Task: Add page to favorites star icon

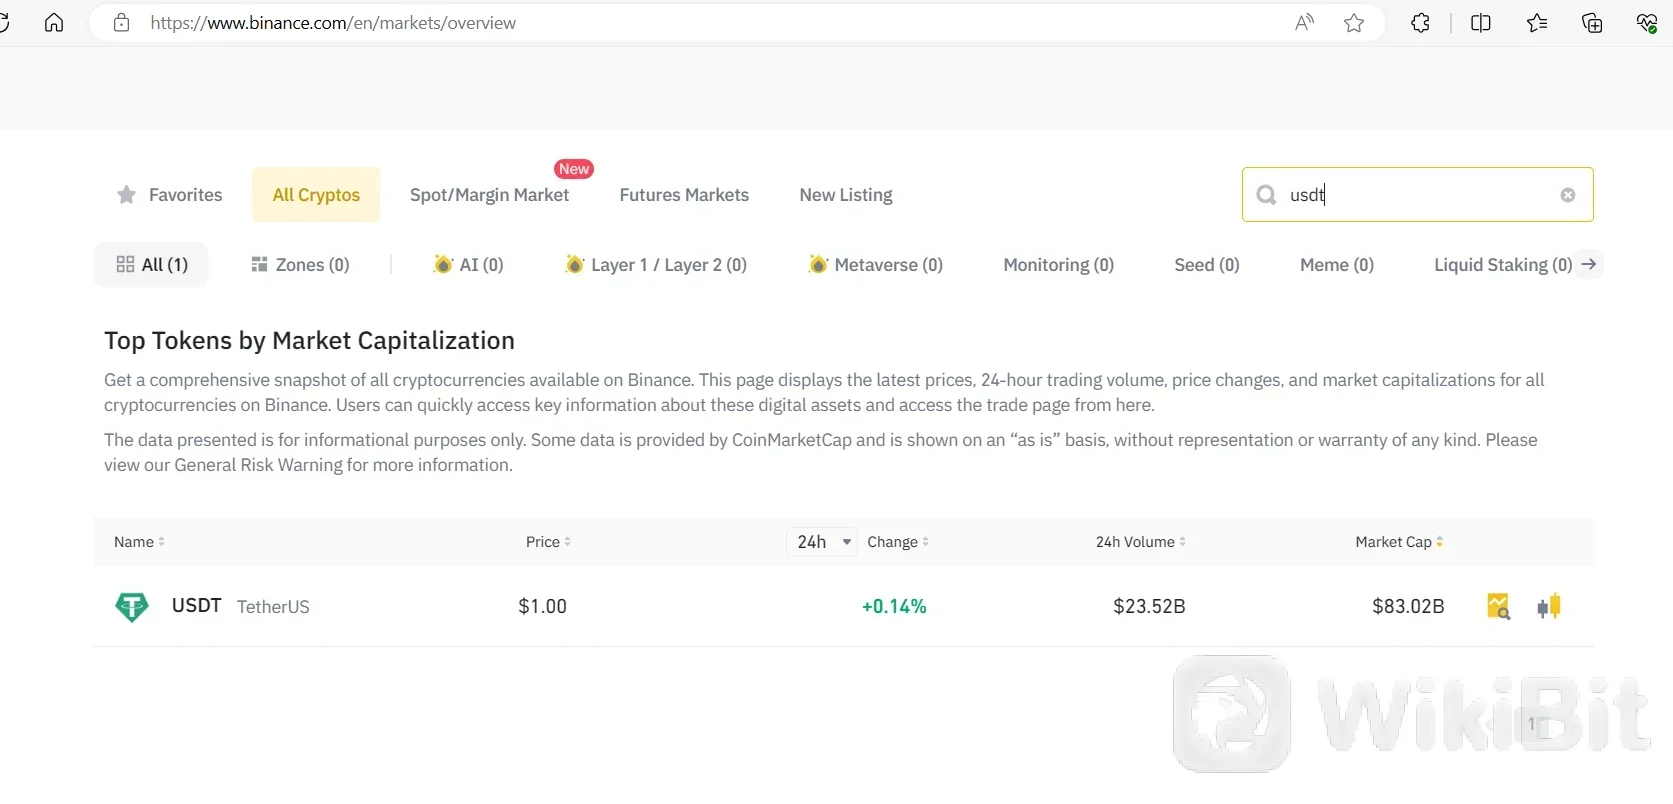Action: pos(1354,23)
